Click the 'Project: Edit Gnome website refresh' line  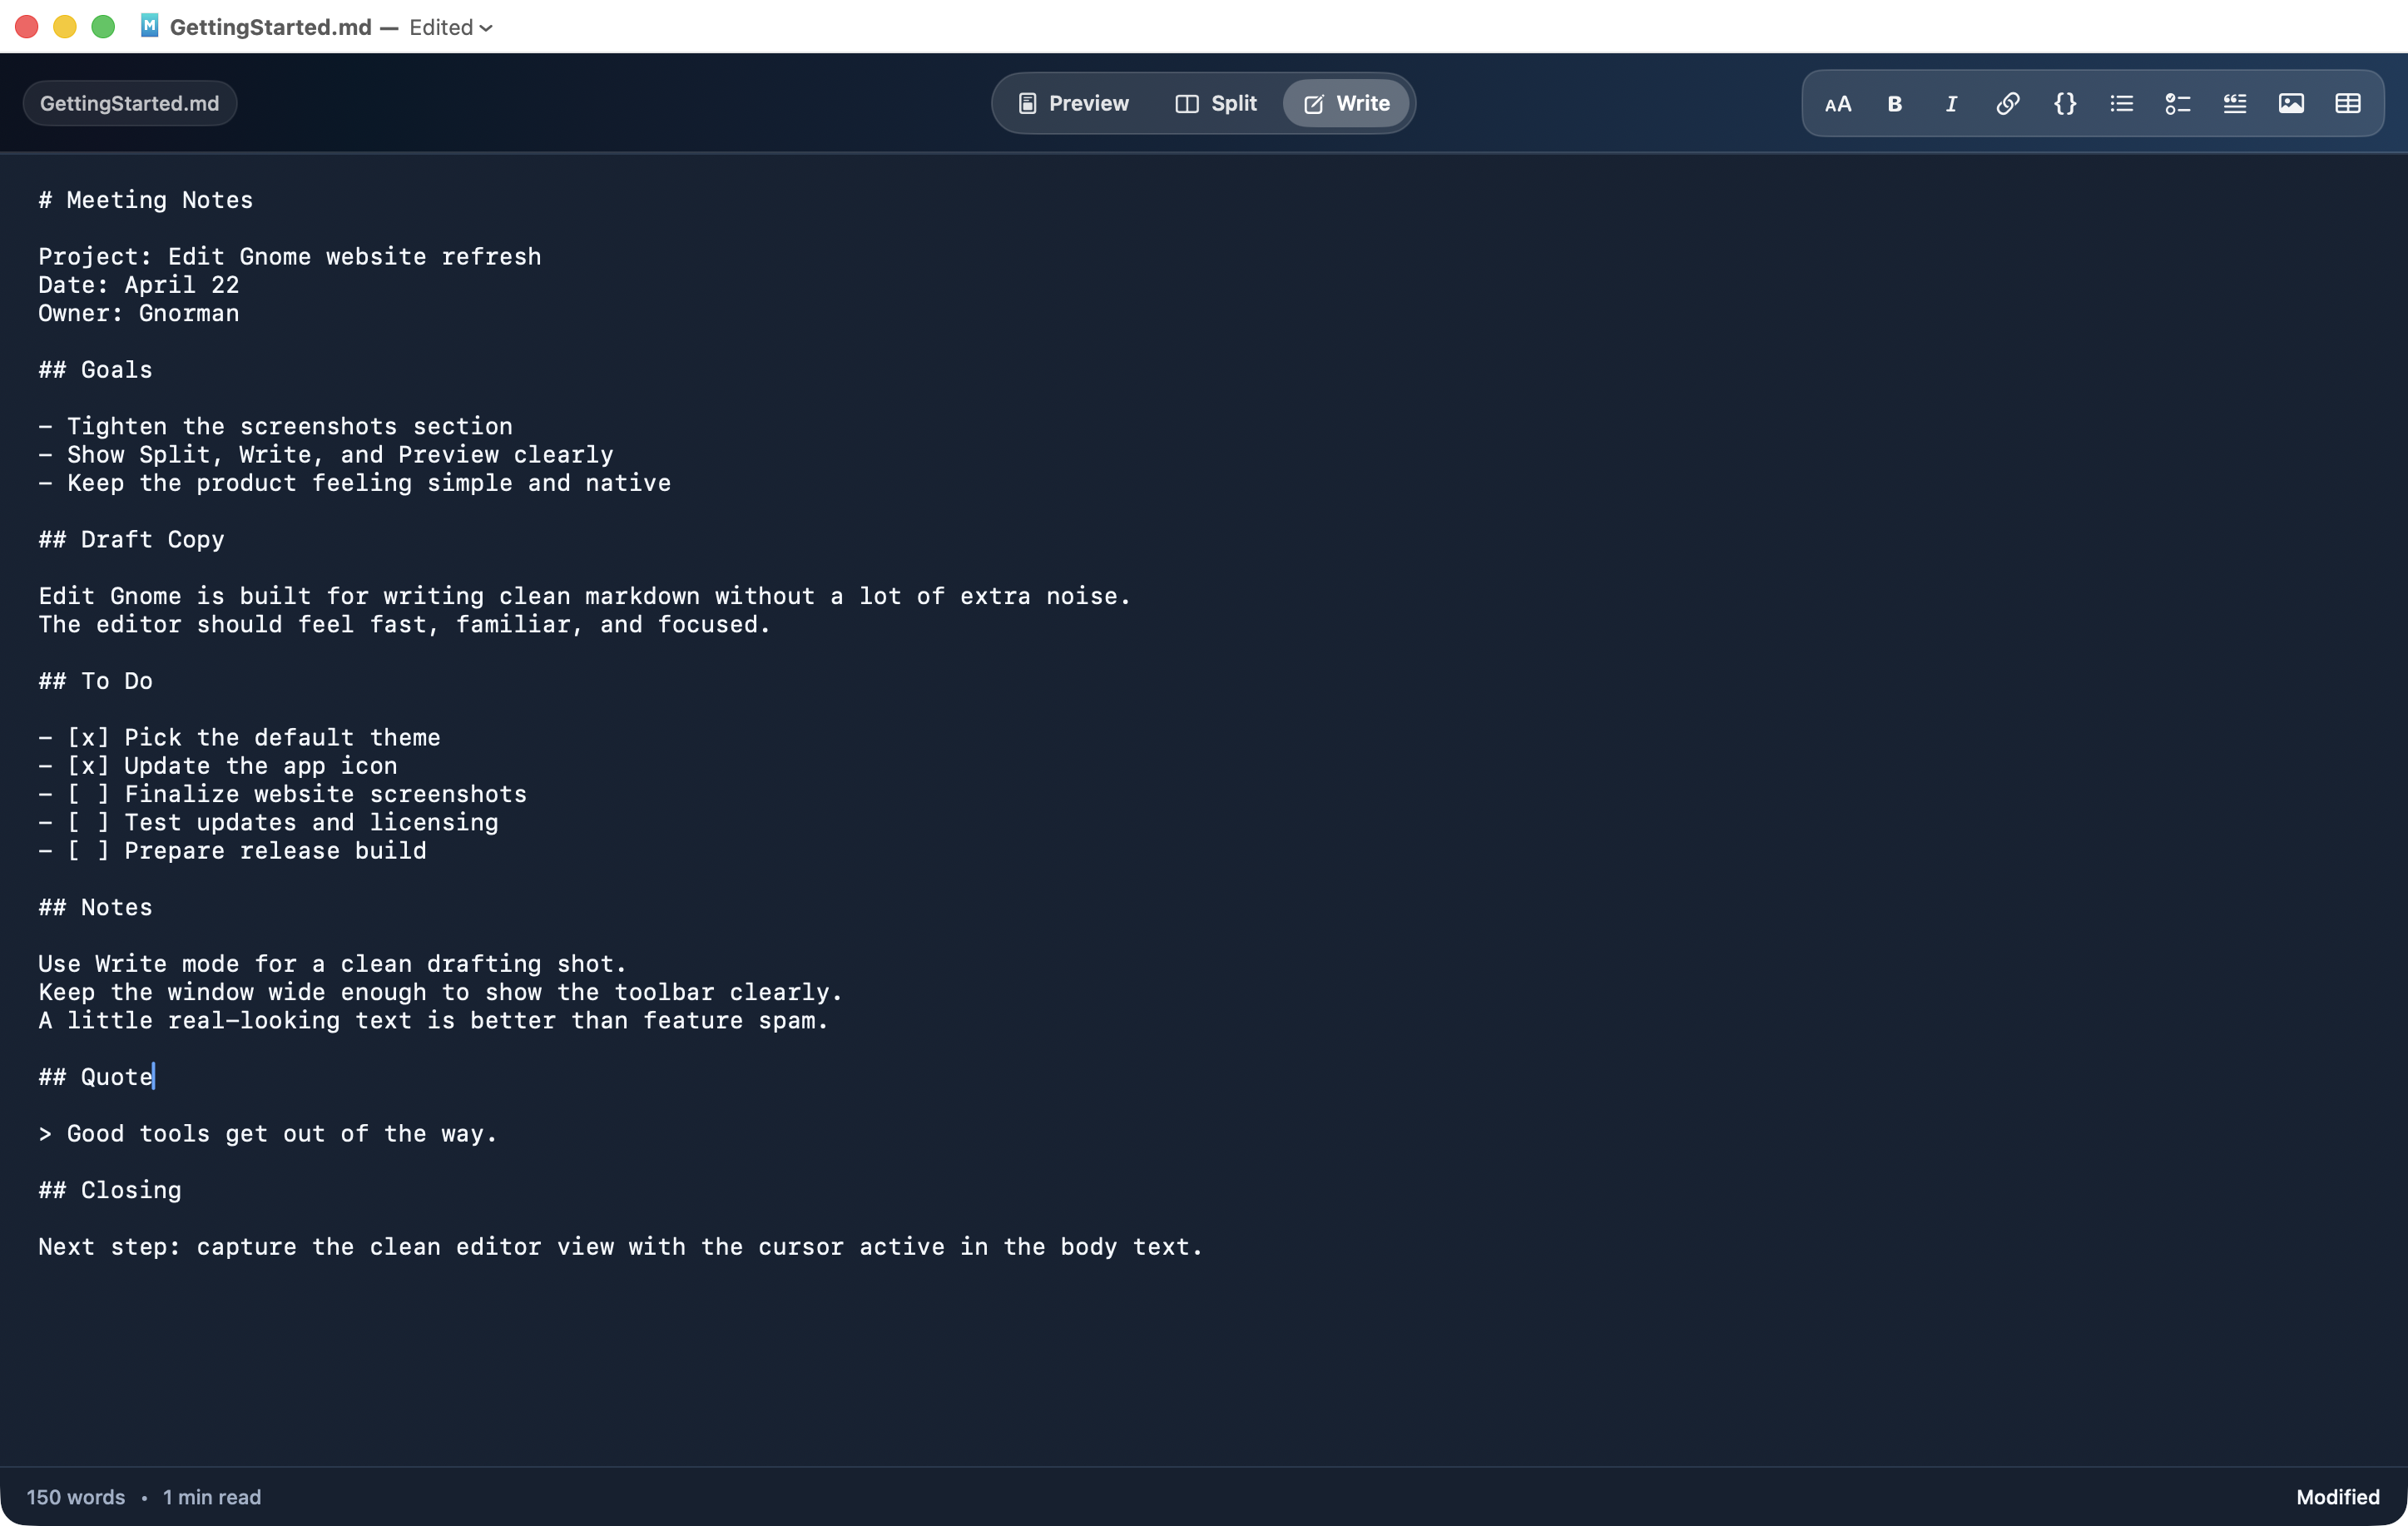(290, 257)
